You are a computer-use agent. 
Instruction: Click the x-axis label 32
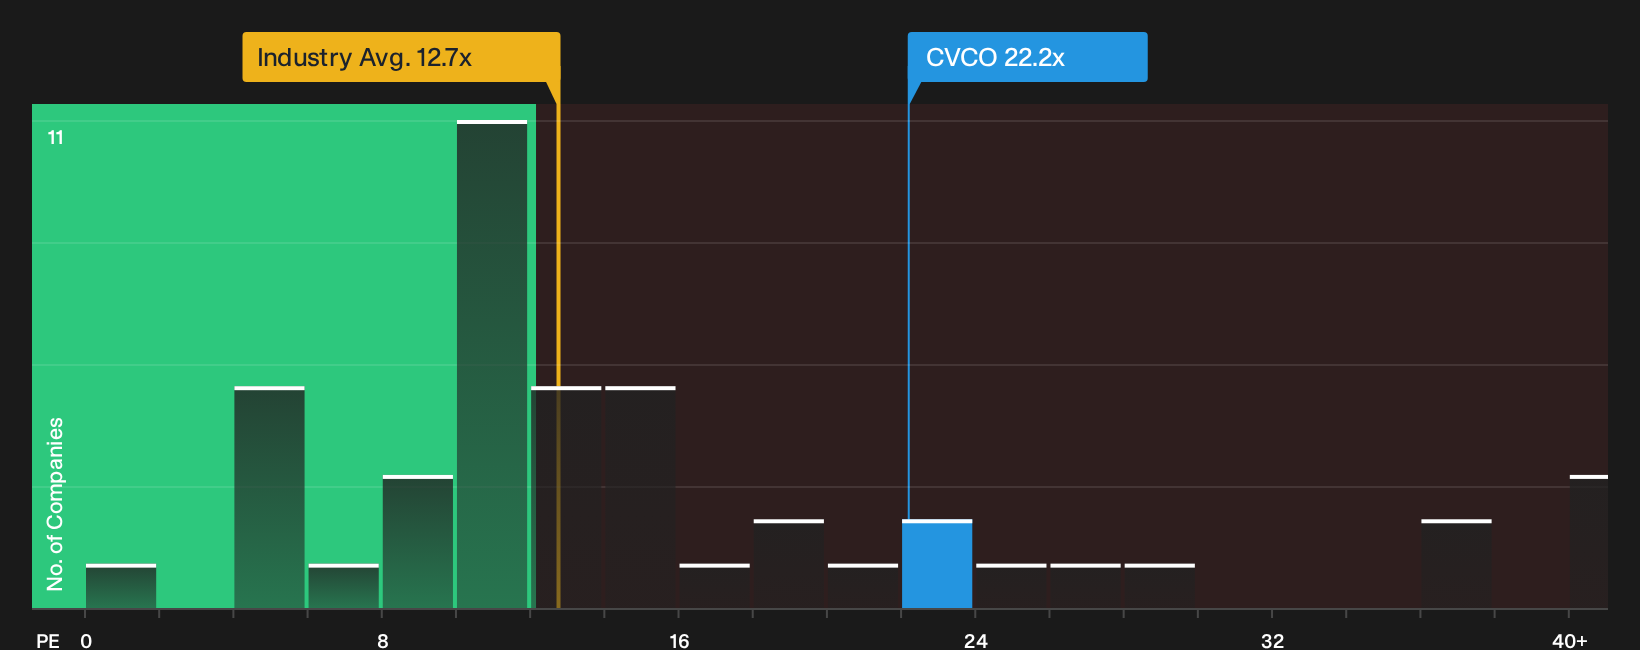point(1272,640)
